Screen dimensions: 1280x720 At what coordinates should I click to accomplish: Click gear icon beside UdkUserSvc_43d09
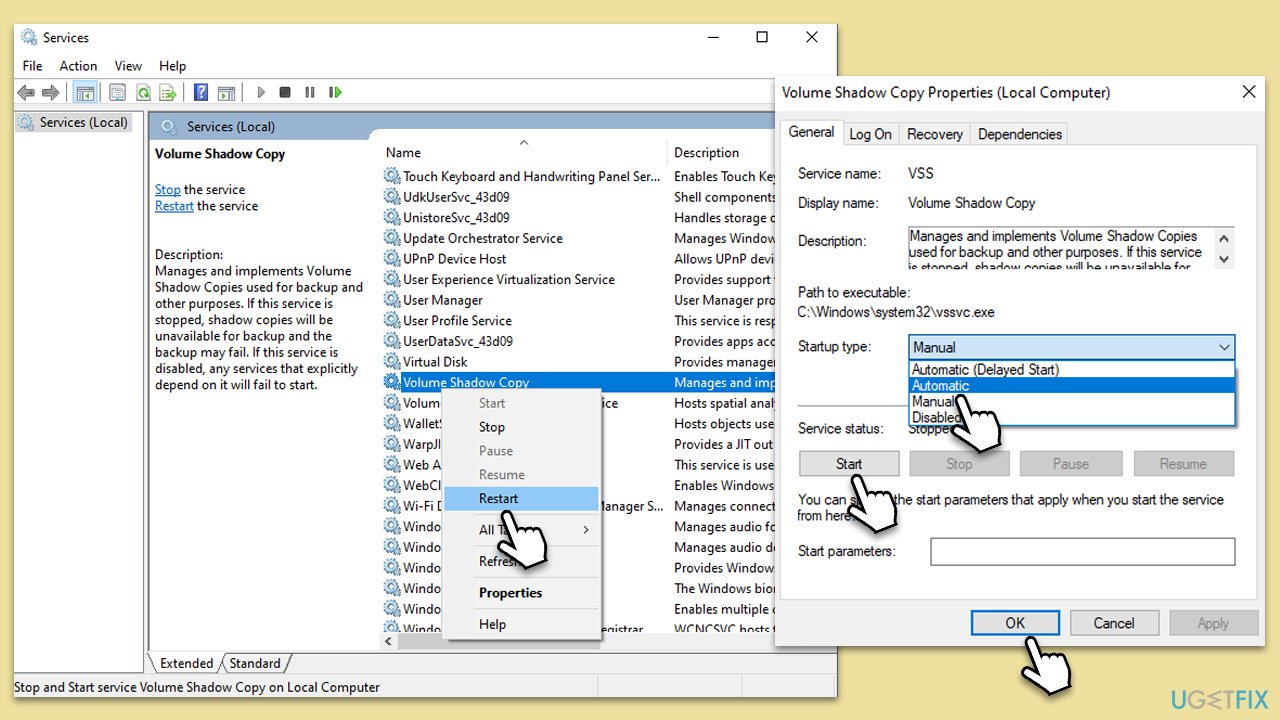392,197
